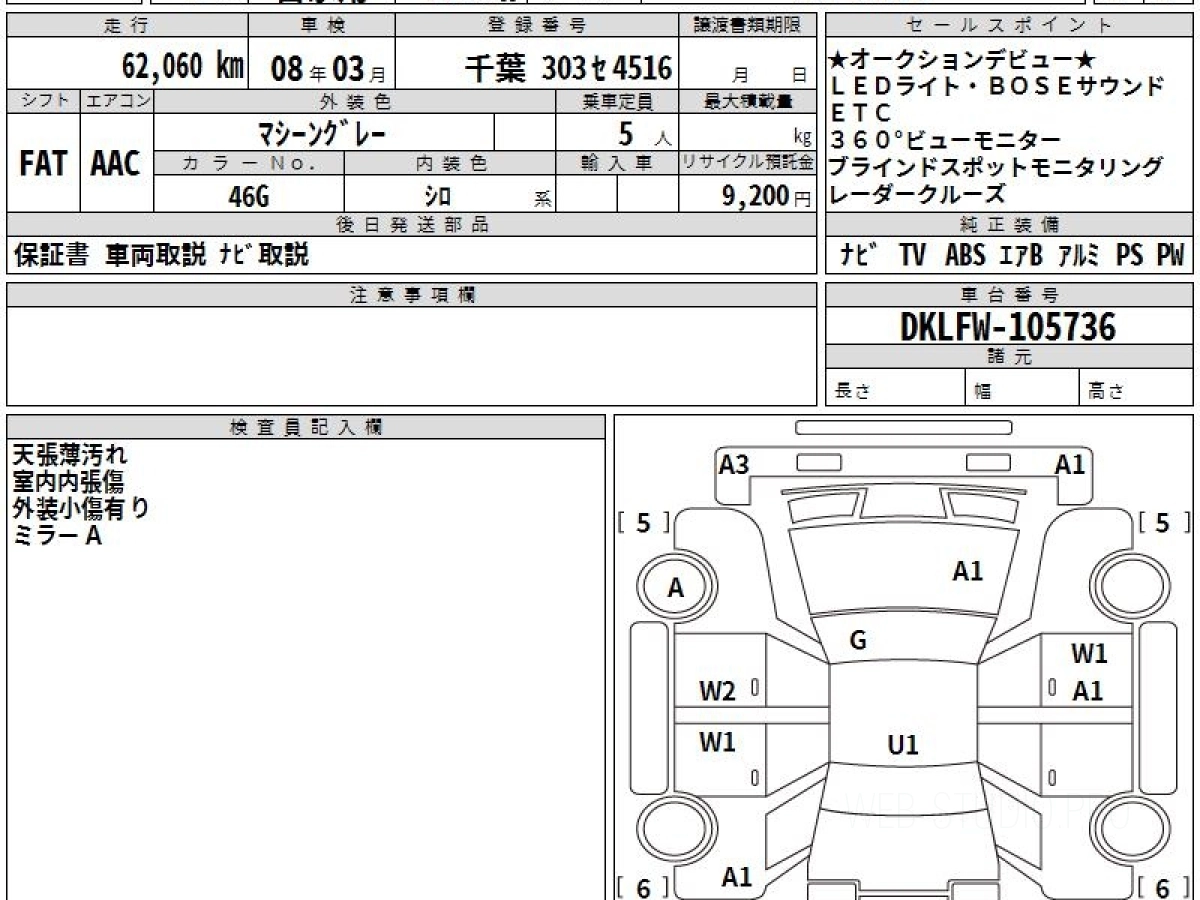The width and height of the screenshot is (1200, 900).
Task: Click the セールスポイント header
Action: (1009, 26)
